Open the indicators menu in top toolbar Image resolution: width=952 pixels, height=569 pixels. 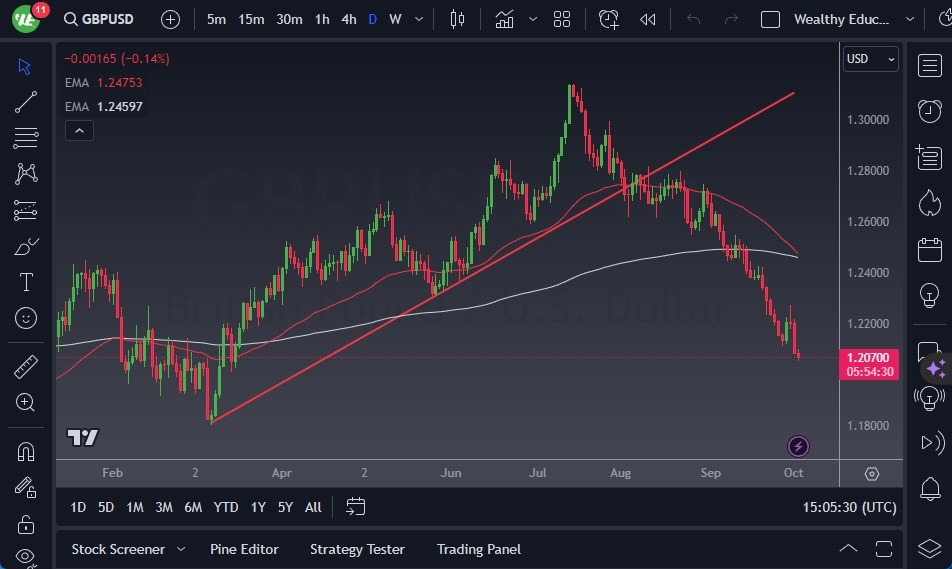coord(504,19)
